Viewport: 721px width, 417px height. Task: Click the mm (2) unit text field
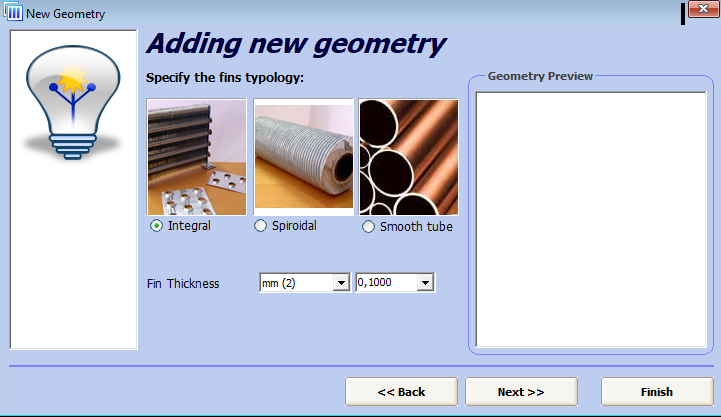point(297,283)
